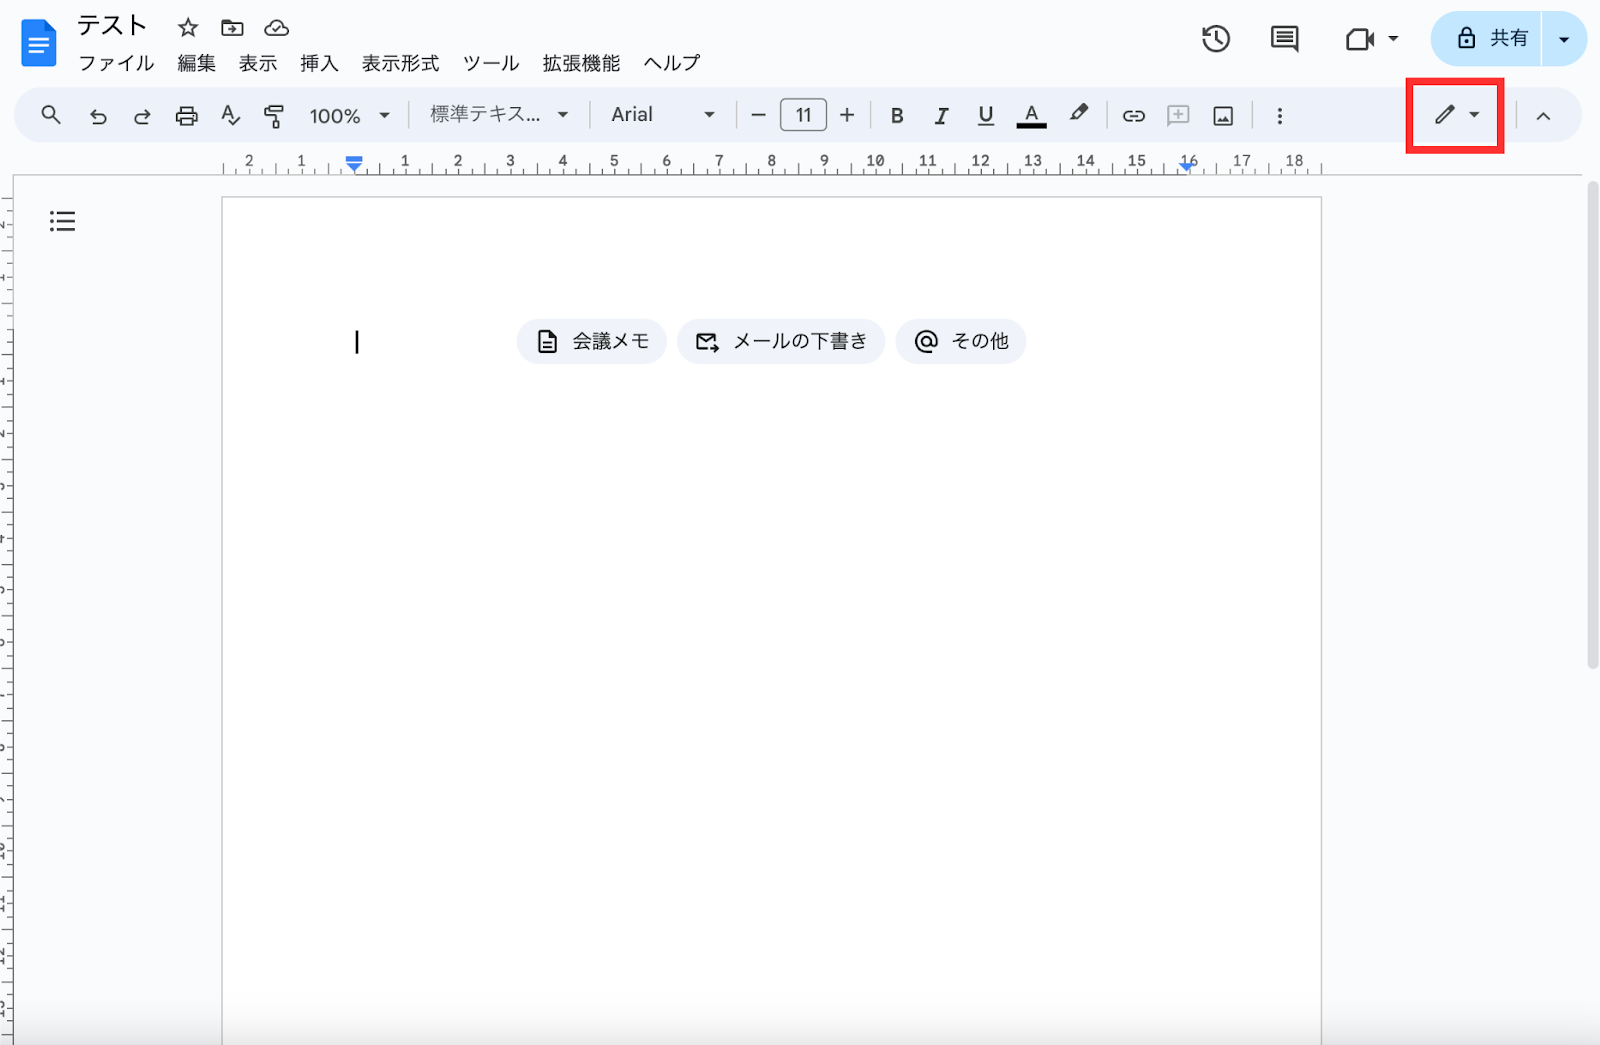1600x1045 pixels.
Task: Insert 会議メモ template chip
Action: (x=592, y=341)
